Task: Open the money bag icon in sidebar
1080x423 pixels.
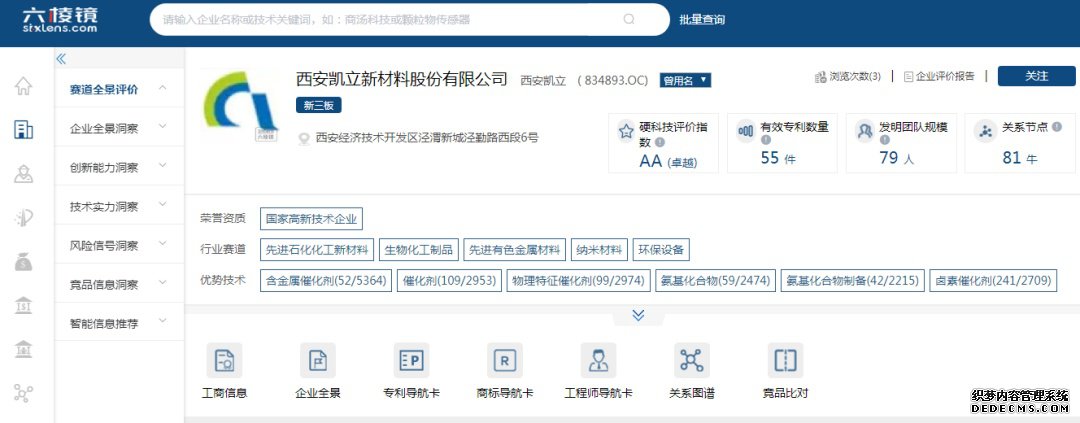Action: pyautogui.click(x=23, y=262)
